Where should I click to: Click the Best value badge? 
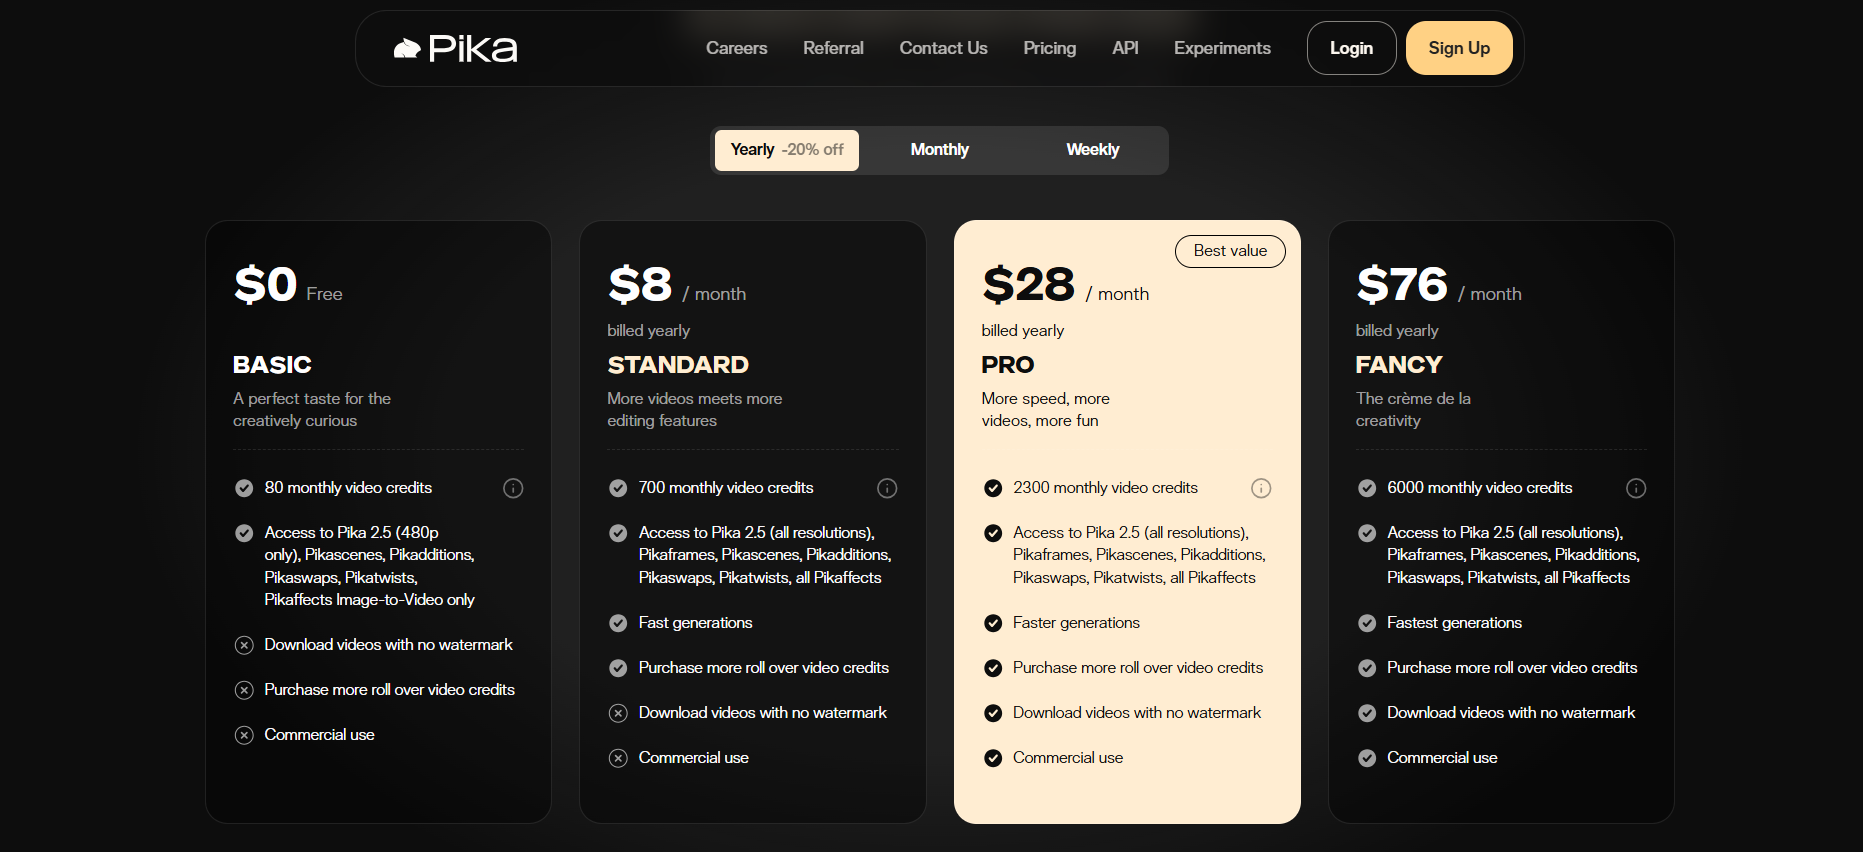click(1230, 251)
